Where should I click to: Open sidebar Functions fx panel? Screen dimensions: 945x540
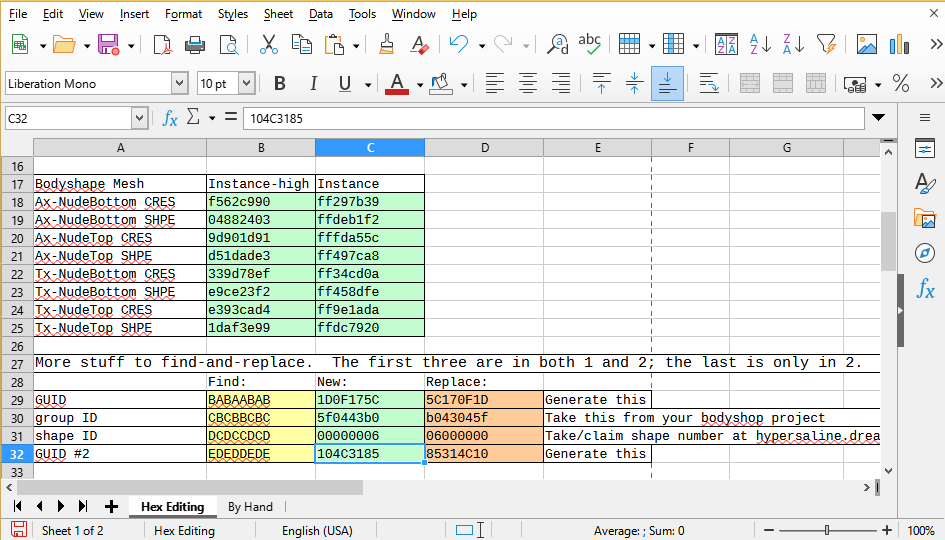pyautogui.click(x=925, y=288)
